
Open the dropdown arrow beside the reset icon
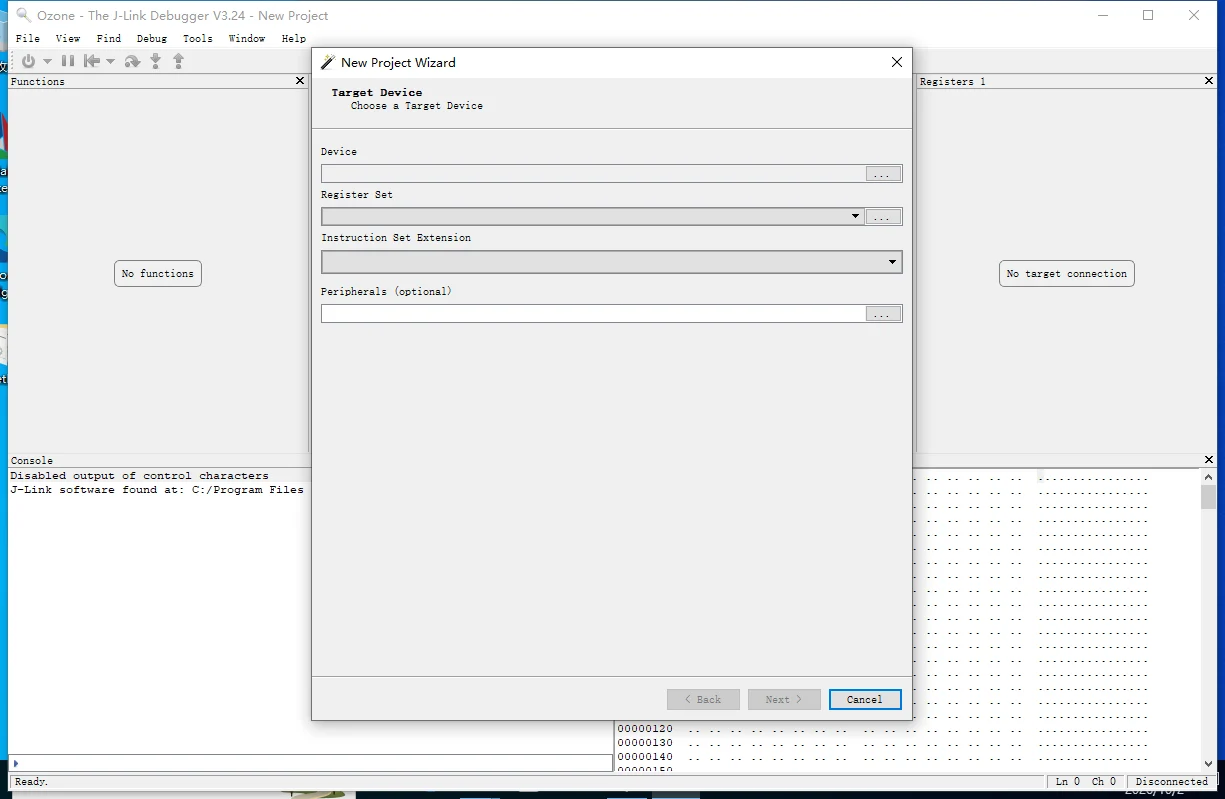(x=110, y=62)
